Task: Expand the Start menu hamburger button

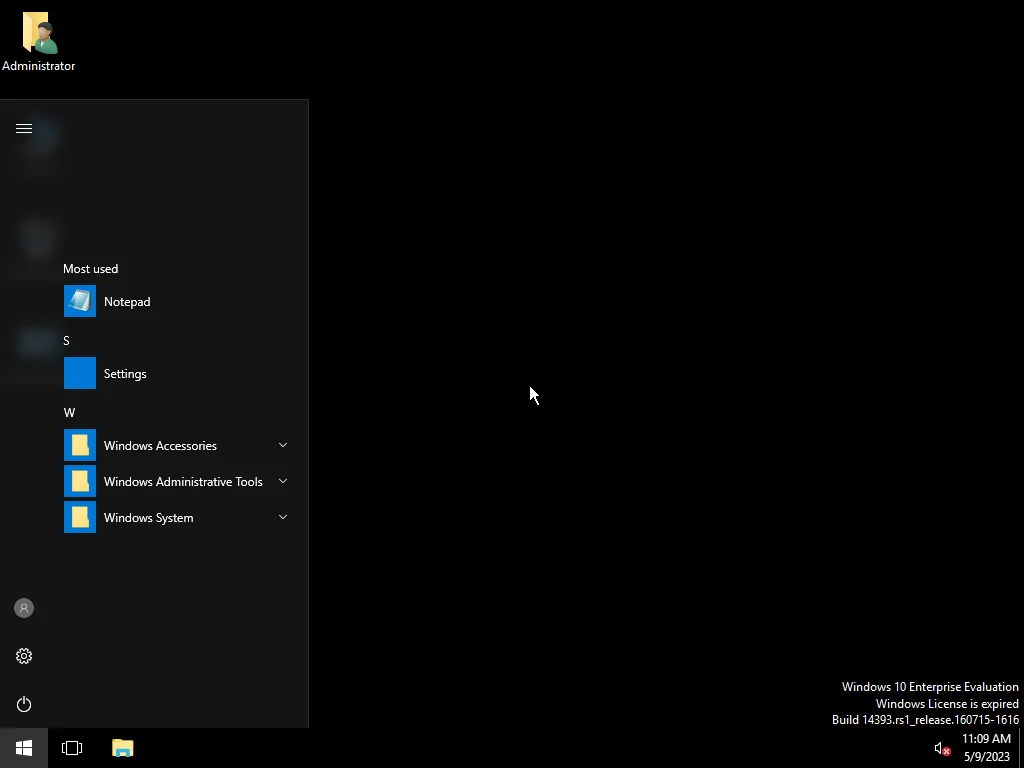Action: tap(24, 129)
